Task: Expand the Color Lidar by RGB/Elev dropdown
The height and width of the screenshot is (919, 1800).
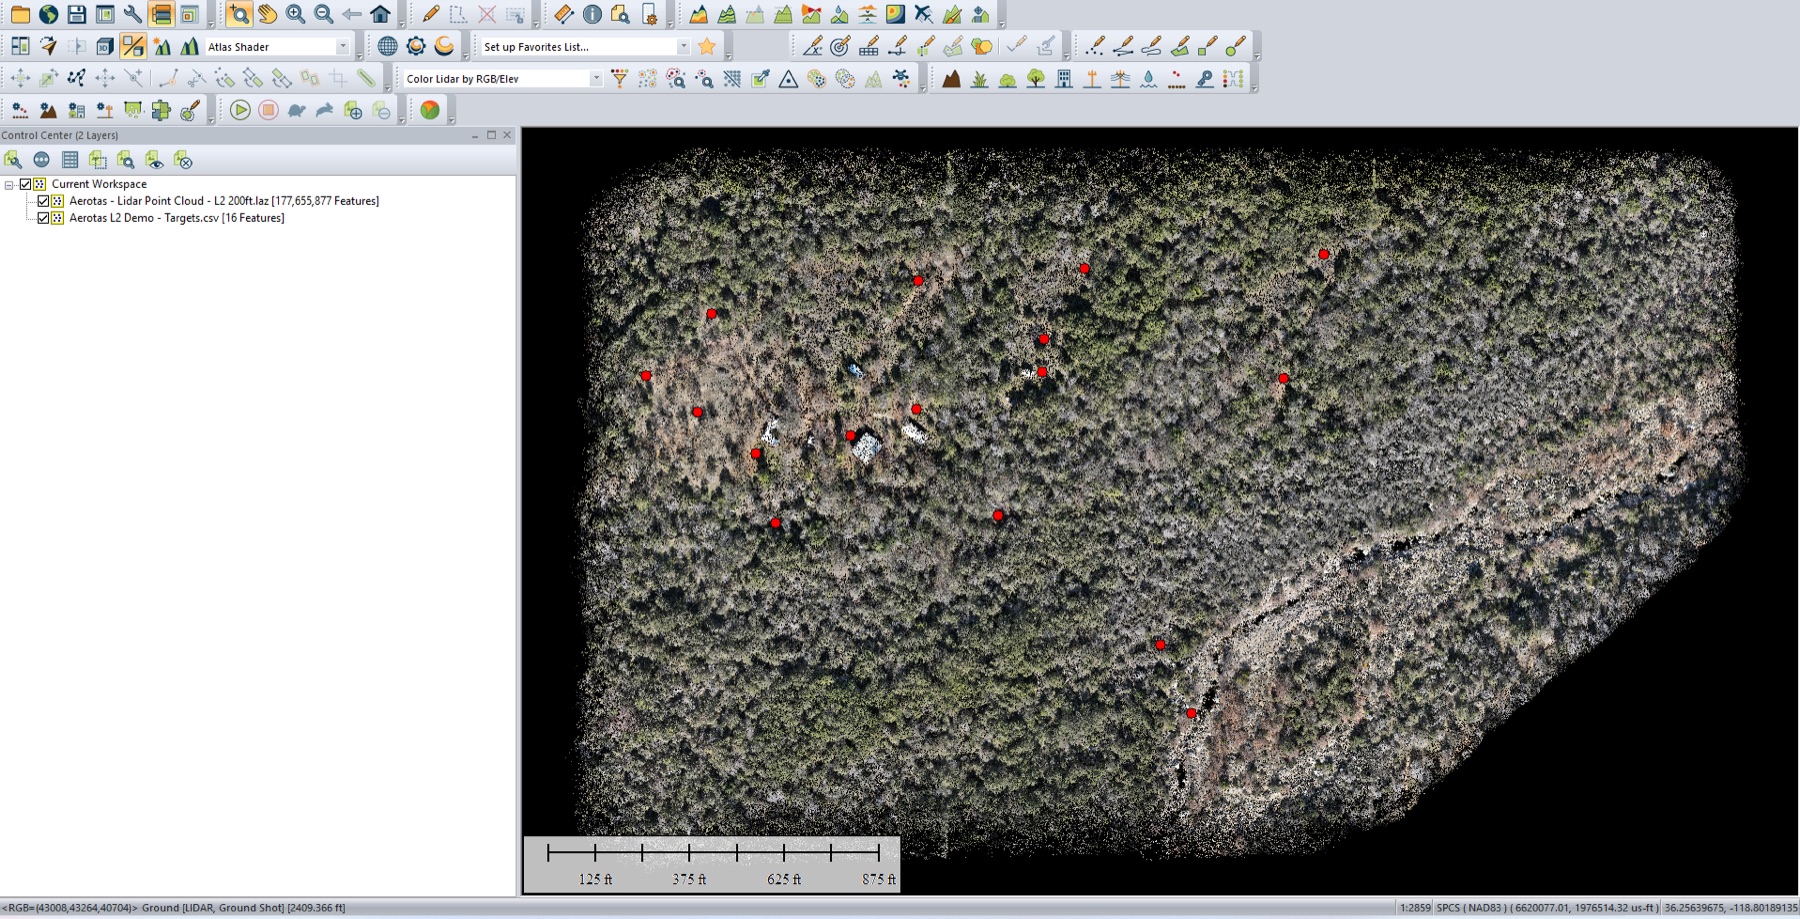Action: [x=596, y=79]
